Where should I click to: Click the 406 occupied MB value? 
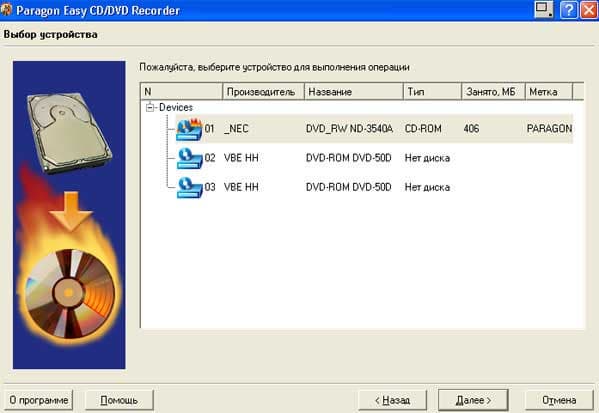pyautogui.click(x=471, y=129)
